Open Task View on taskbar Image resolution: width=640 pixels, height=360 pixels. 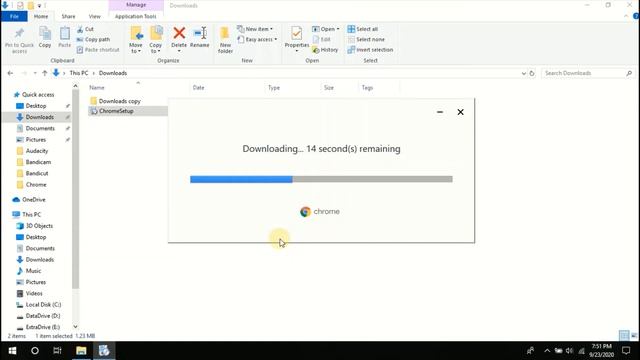[x=57, y=351]
